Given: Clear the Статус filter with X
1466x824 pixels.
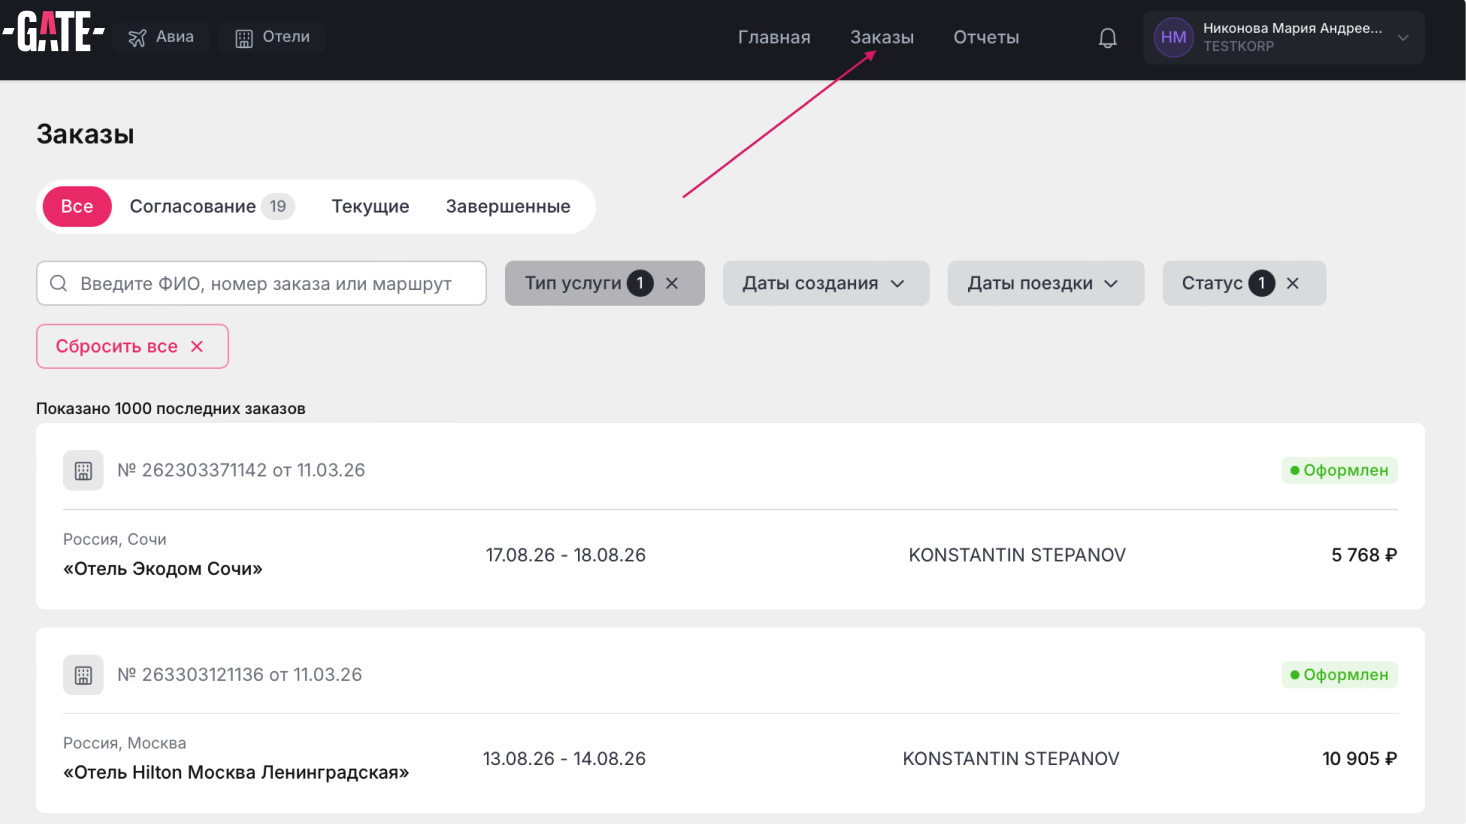Looking at the screenshot, I should pyautogui.click(x=1293, y=284).
